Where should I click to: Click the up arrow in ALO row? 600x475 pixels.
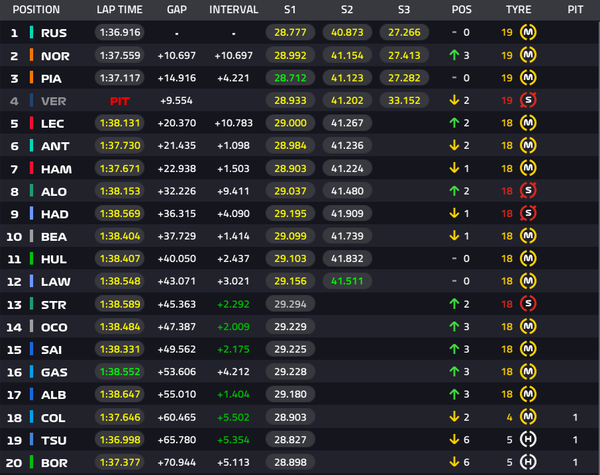[x=454, y=191]
